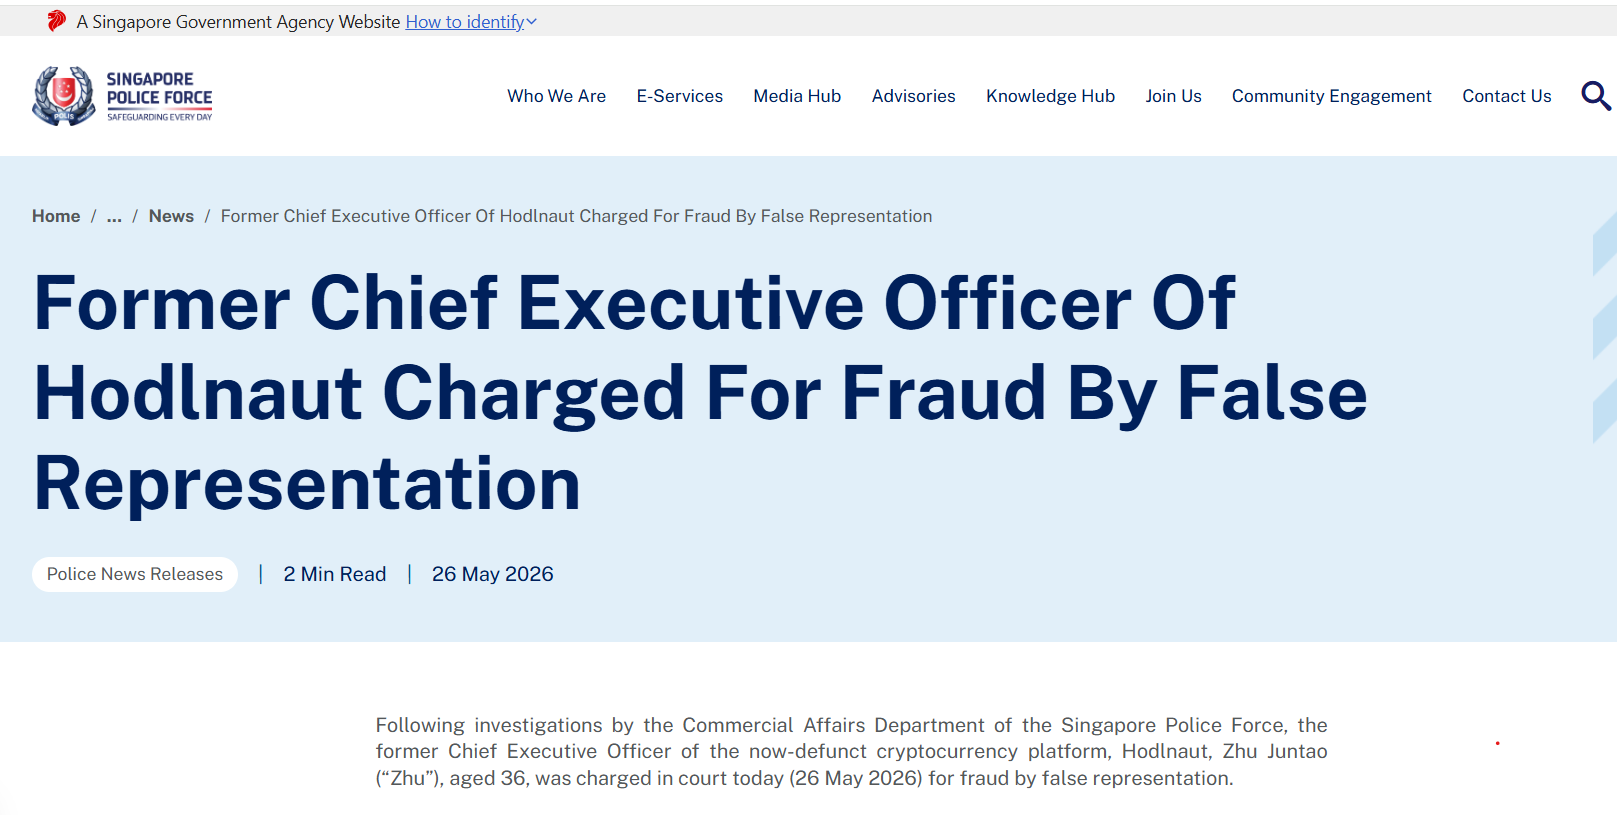This screenshot has height=815, width=1617.
Task: Go to News in breadcrumb
Action: pos(171,216)
